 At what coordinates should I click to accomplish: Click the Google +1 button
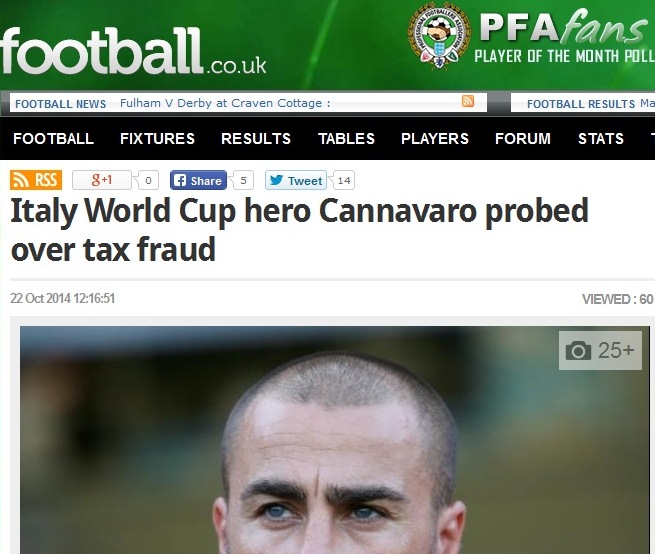tap(102, 180)
